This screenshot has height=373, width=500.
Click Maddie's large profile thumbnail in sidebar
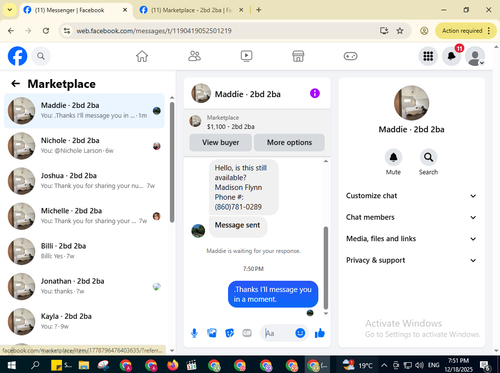(x=411, y=103)
